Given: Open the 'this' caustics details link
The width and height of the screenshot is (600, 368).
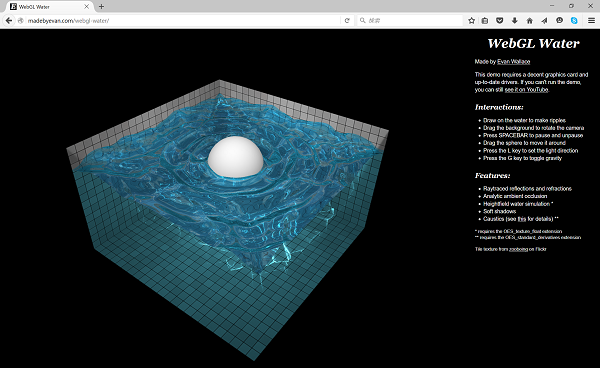Looking at the screenshot, I should coord(522,219).
